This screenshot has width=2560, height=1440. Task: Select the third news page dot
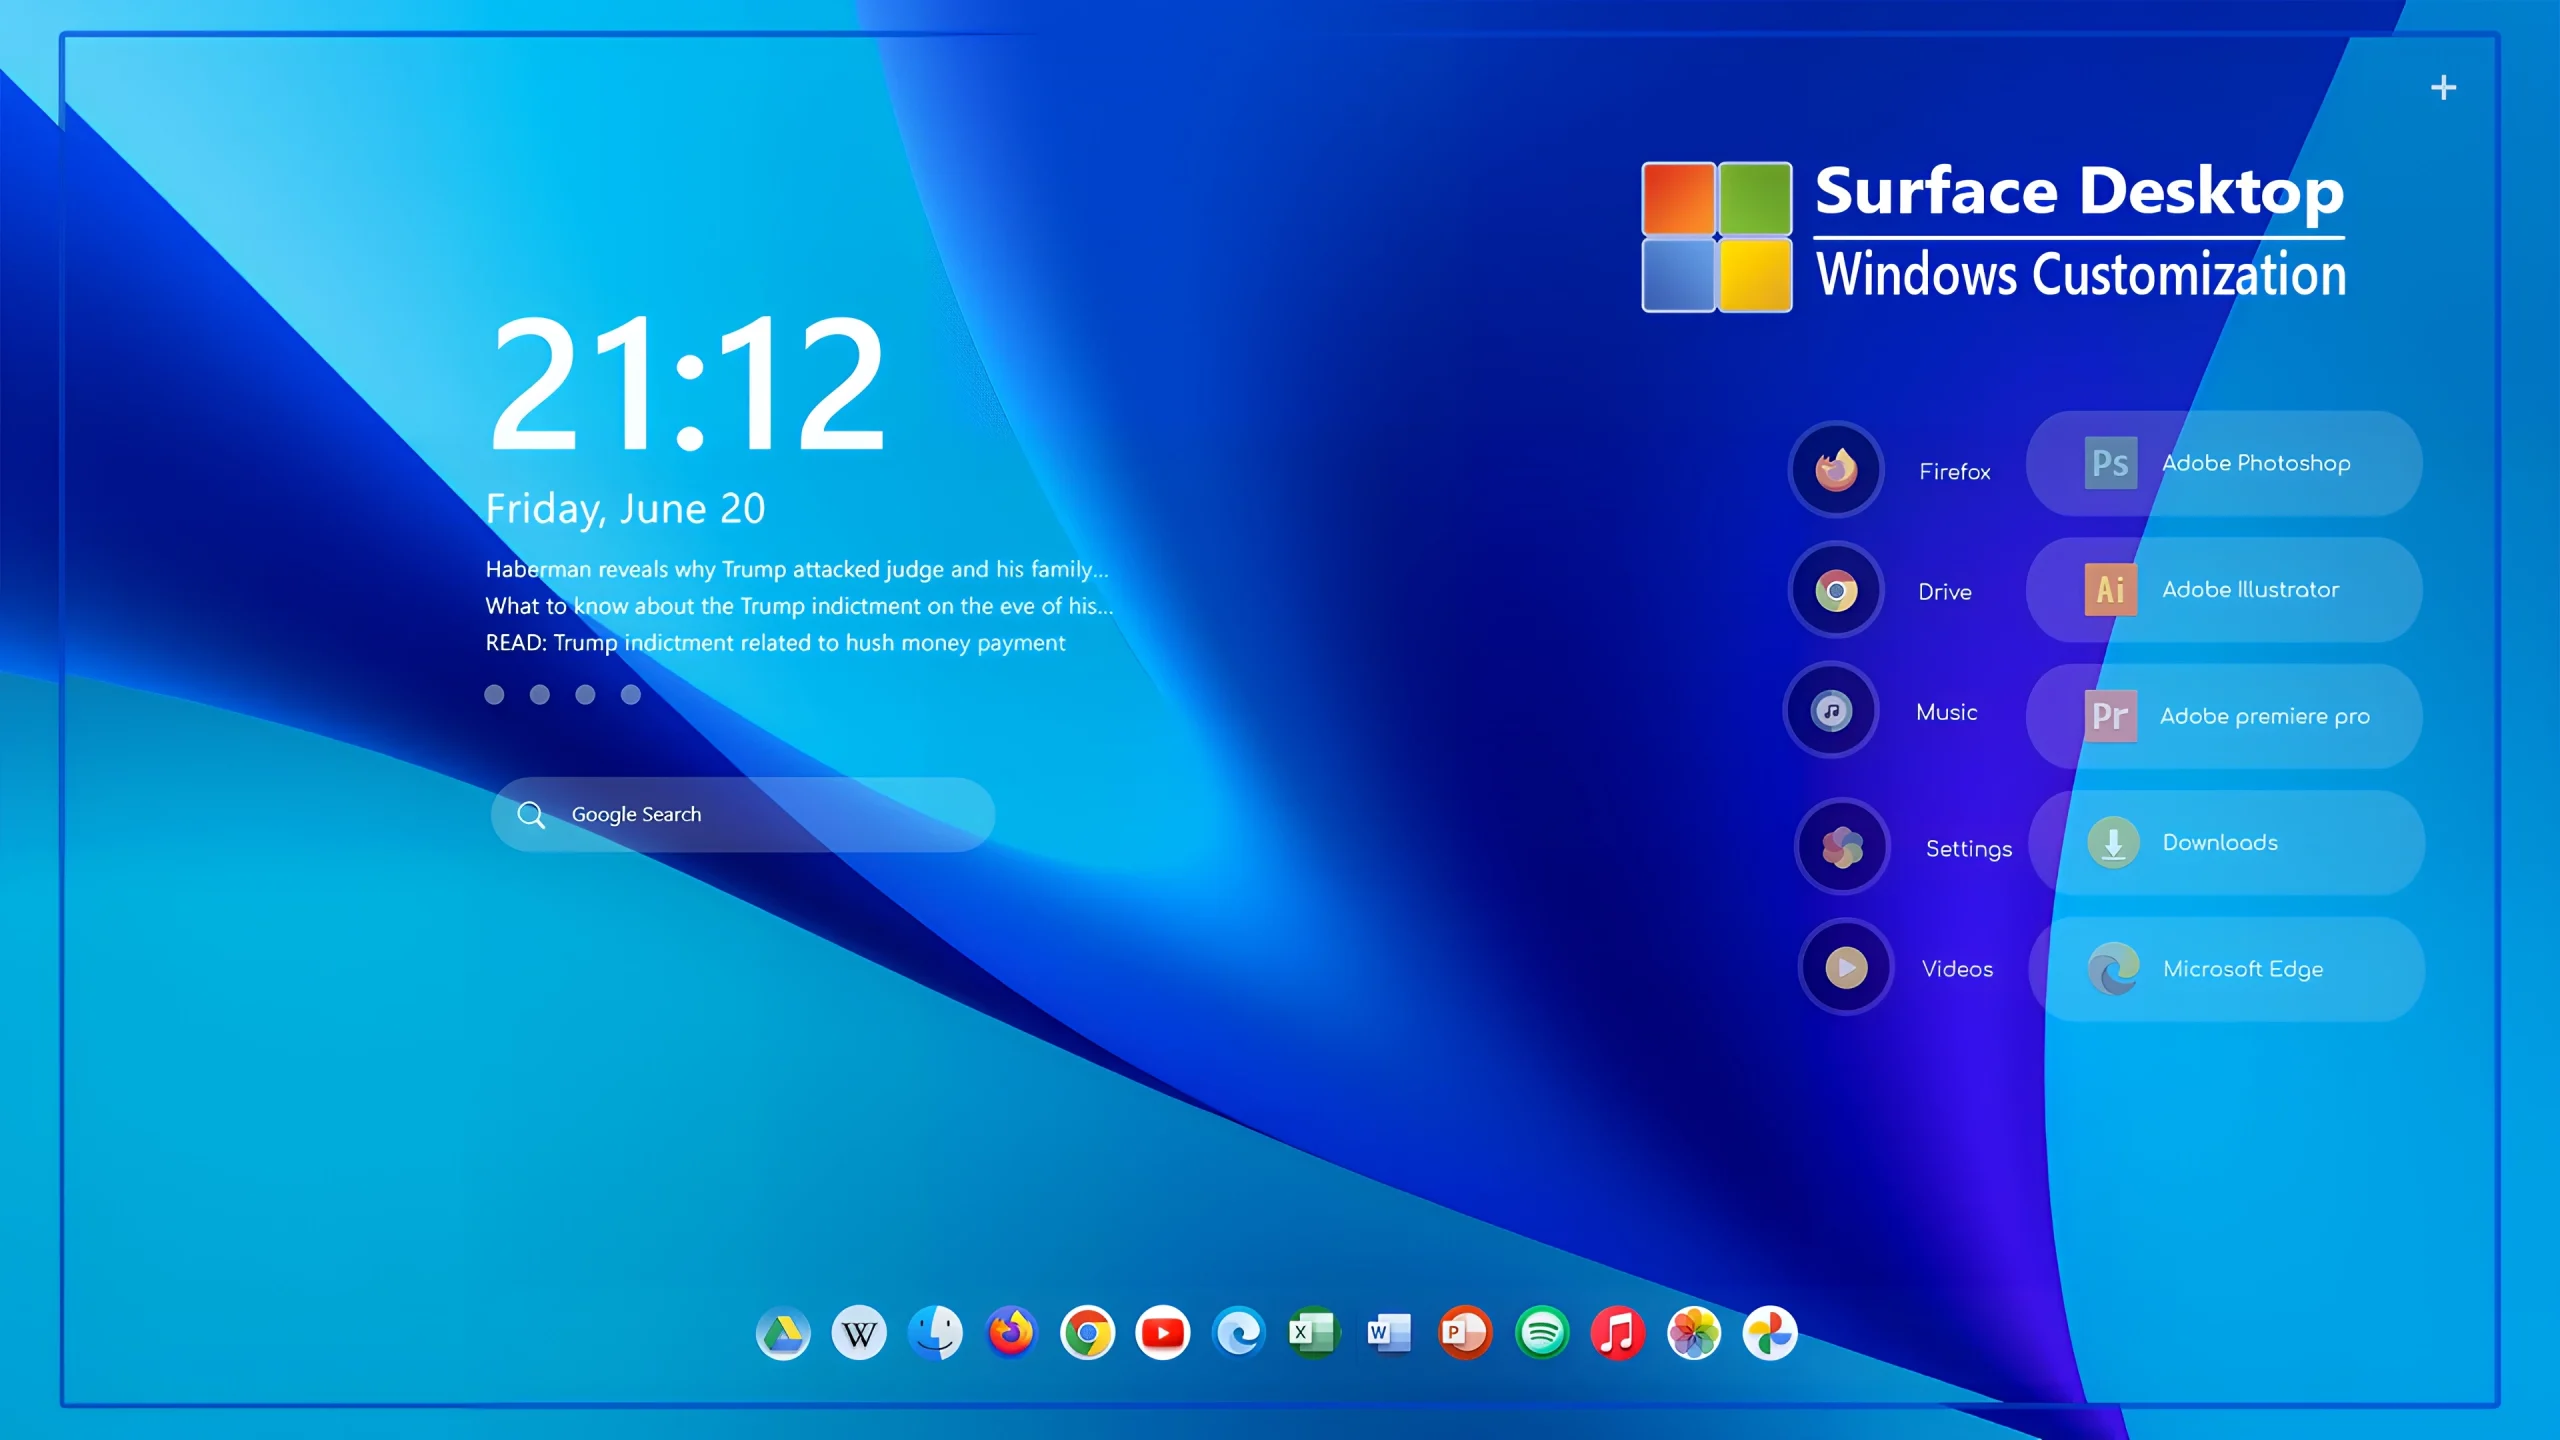585,694
